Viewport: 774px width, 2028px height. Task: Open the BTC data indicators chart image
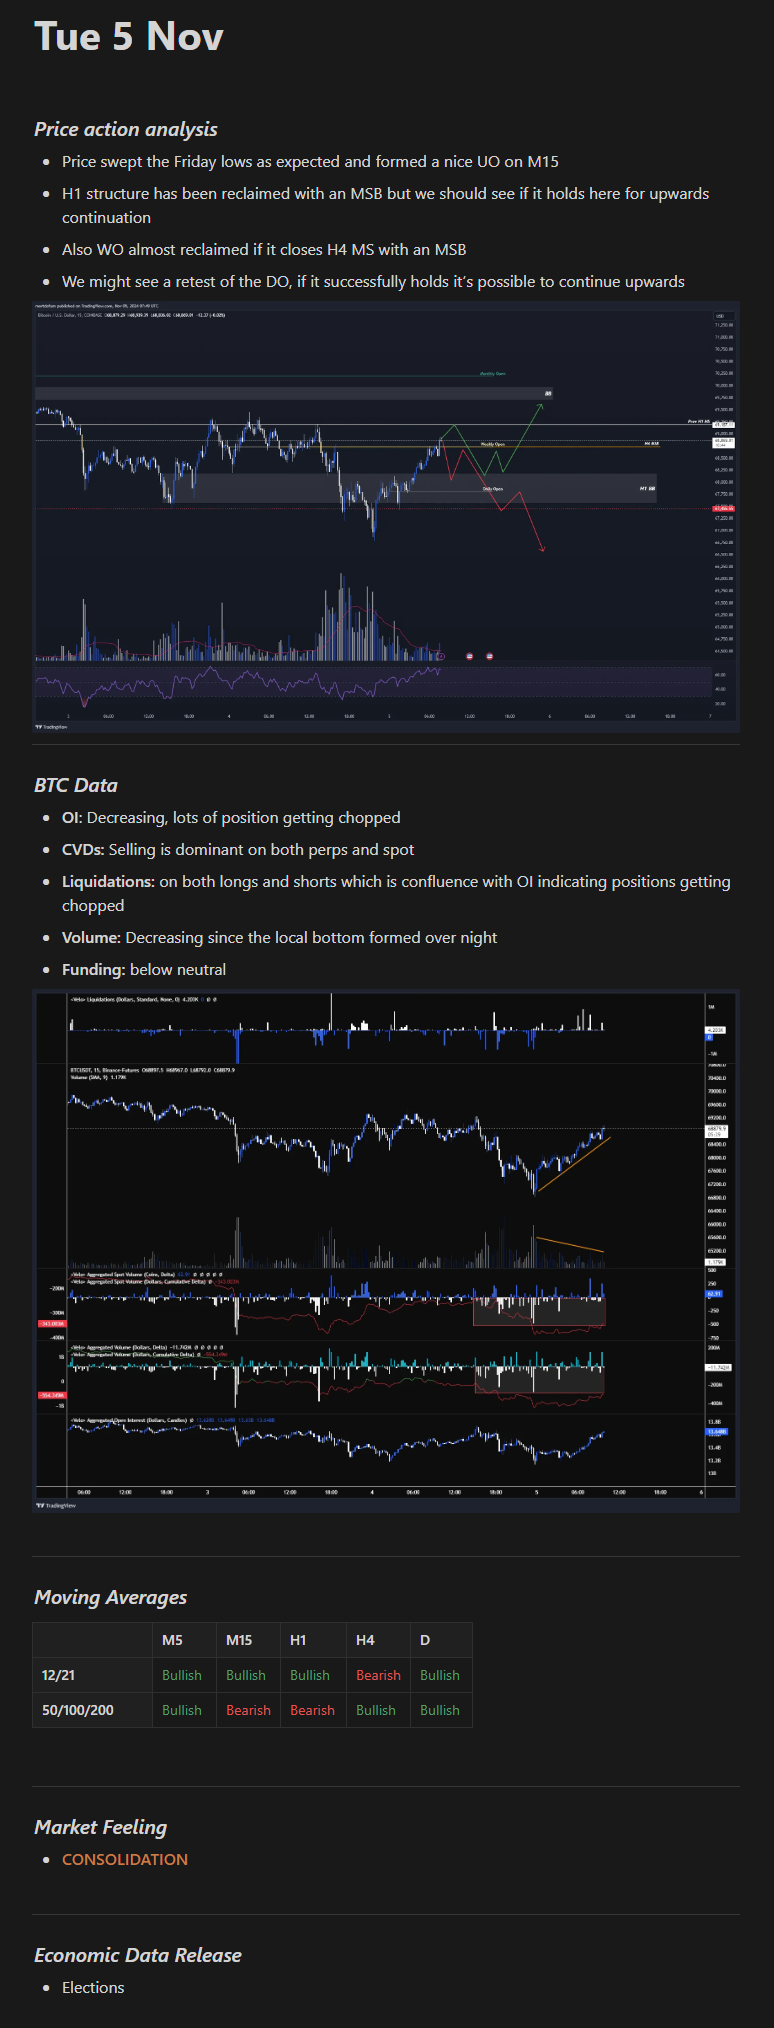tap(386, 1250)
